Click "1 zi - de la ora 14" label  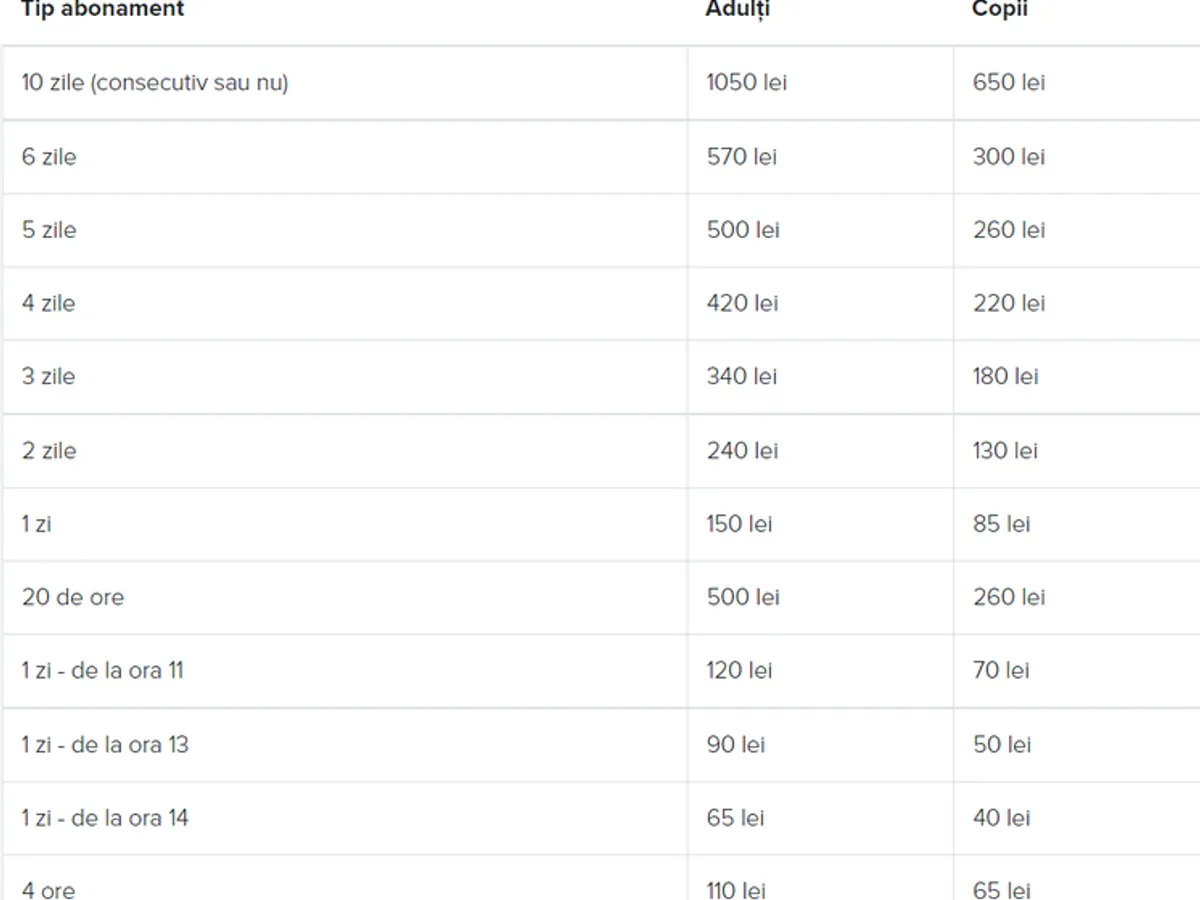coord(105,817)
